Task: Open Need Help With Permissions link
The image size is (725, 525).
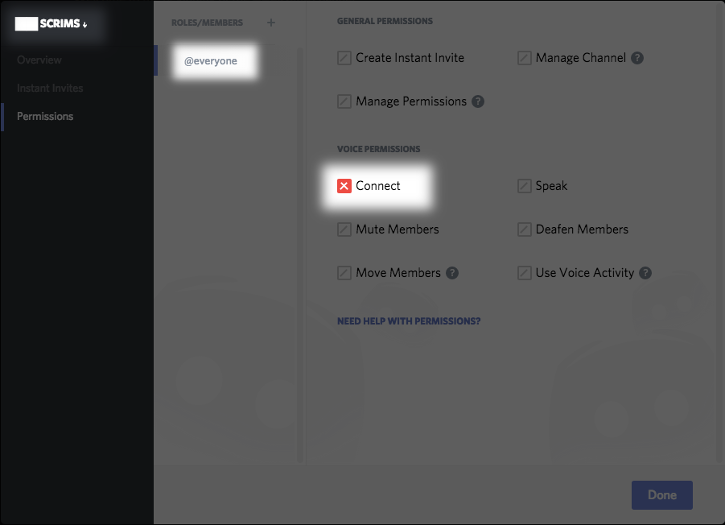Action: pyautogui.click(x=409, y=321)
